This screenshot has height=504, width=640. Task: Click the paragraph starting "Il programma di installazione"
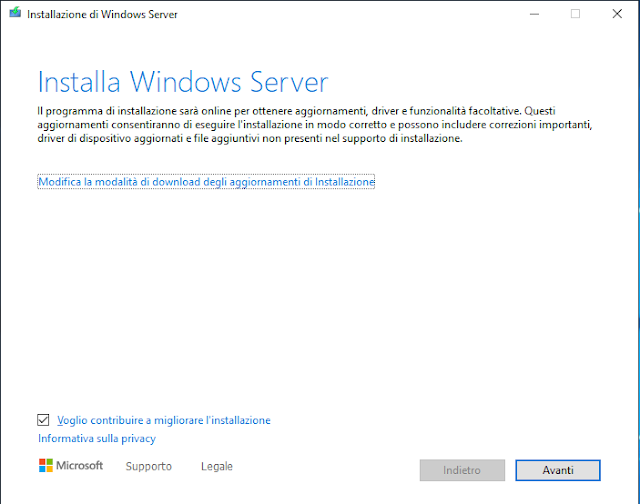315,124
